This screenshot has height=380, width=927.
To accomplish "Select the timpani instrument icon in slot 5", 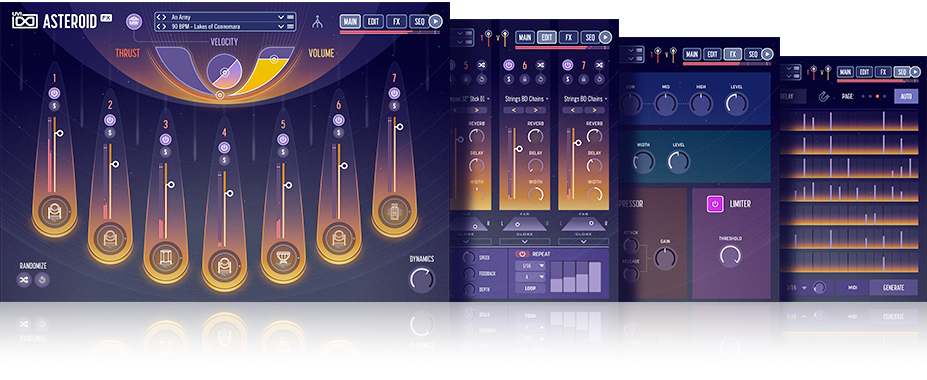I will coord(284,258).
